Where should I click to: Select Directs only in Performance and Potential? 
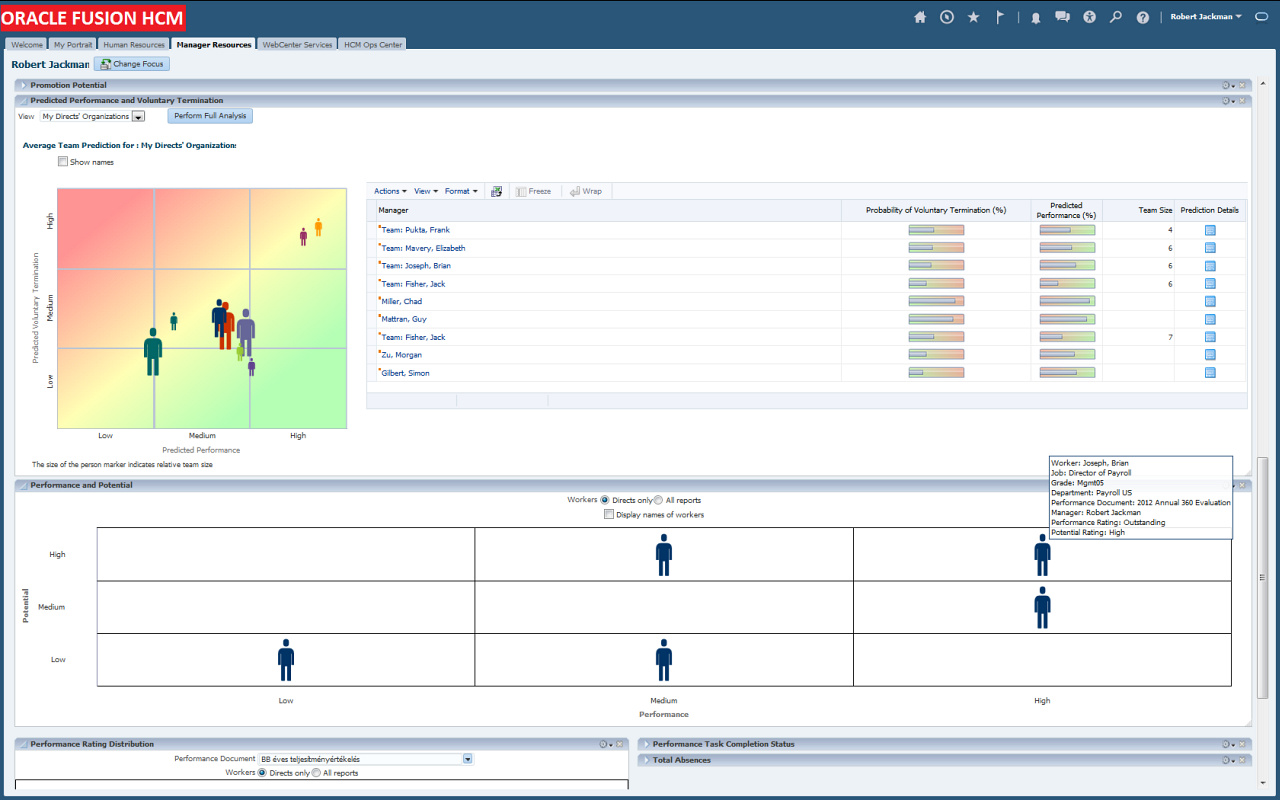coord(605,500)
